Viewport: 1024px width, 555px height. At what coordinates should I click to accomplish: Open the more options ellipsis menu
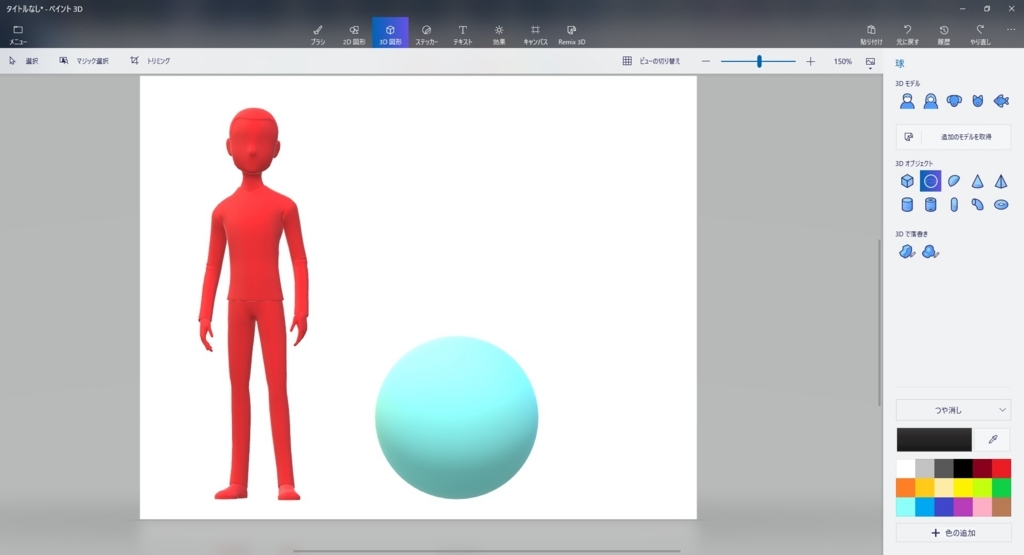click(1011, 29)
